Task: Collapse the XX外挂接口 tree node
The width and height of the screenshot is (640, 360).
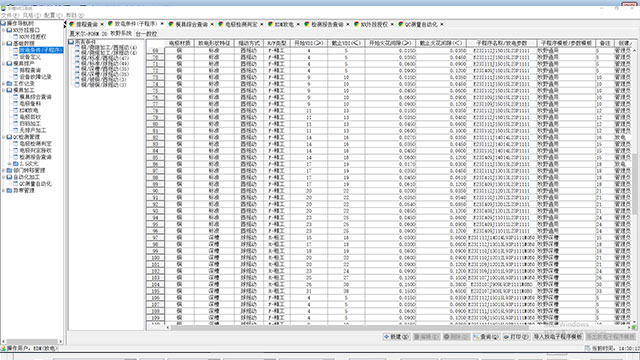Action: click(4, 30)
